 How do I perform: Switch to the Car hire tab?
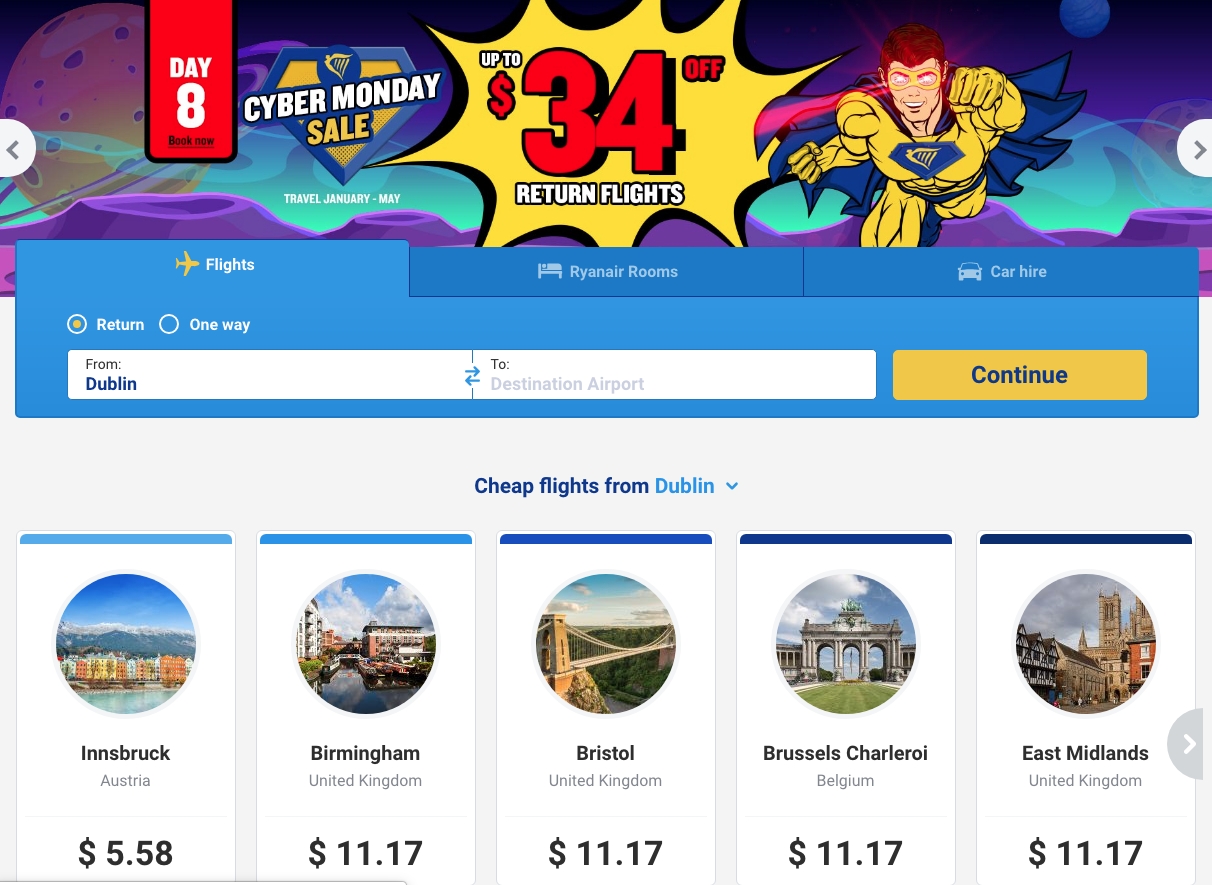click(x=1001, y=272)
